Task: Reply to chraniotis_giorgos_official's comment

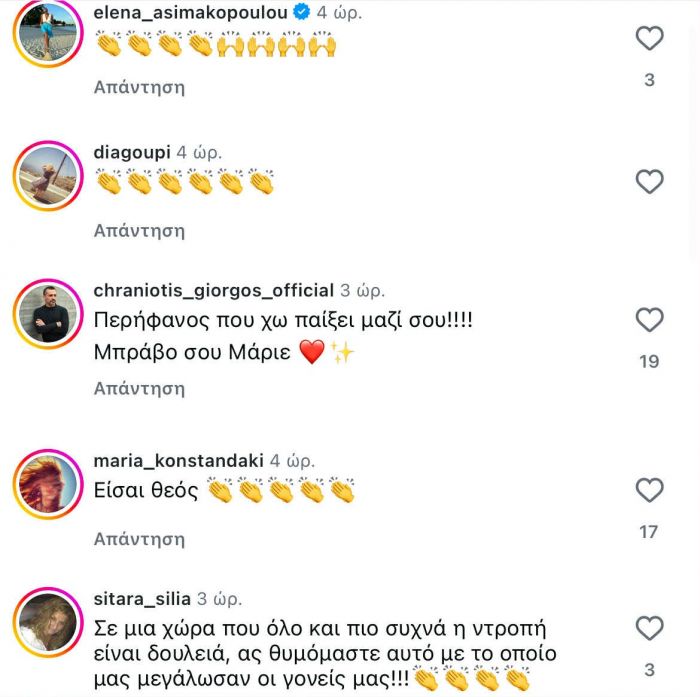Action: coord(139,388)
